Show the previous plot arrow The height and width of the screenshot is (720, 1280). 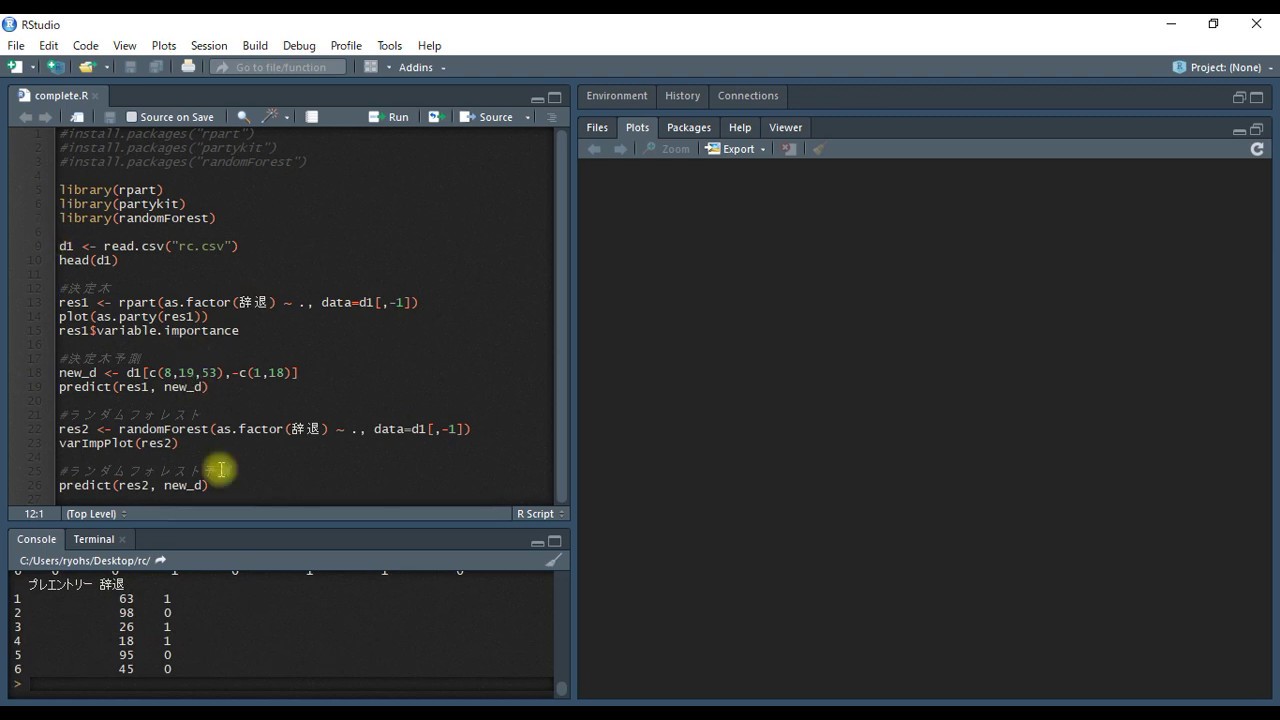coord(594,149)
